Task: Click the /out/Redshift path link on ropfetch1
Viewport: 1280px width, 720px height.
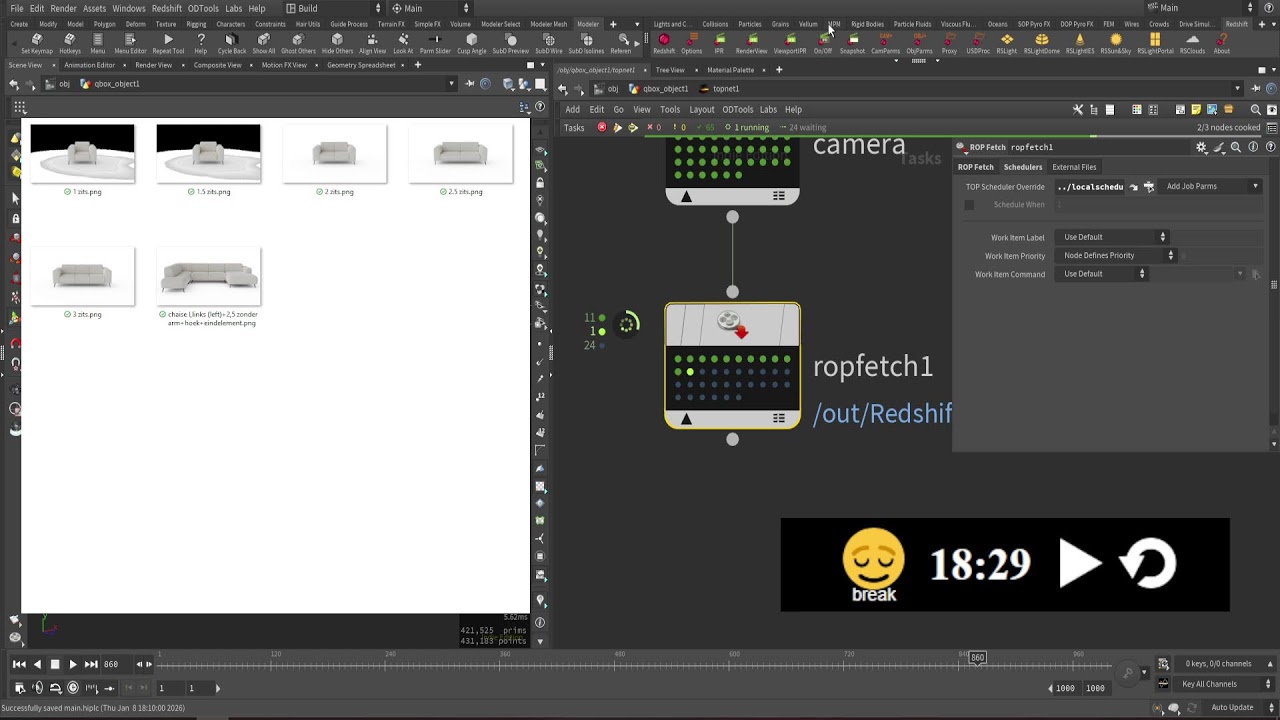Action: point(882,414)
